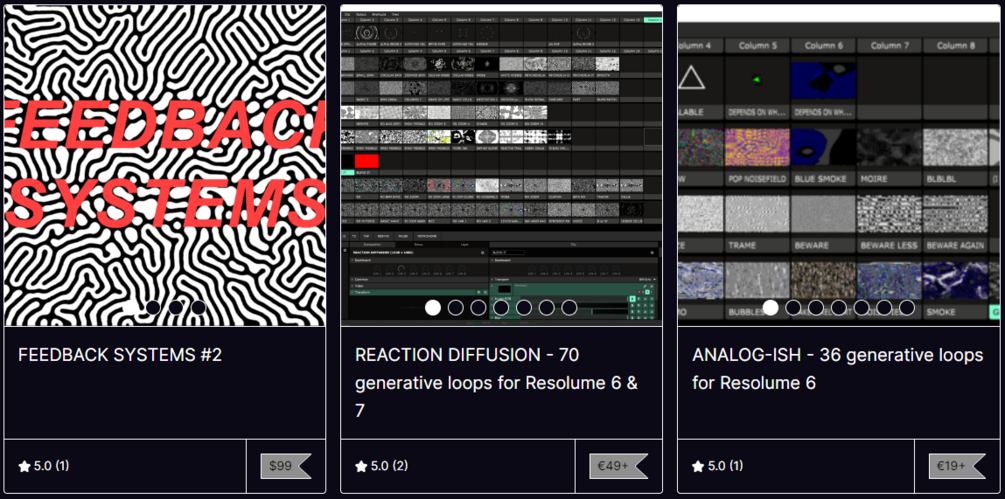The height and width of the screenshot is (499, 1005).
Task: Open the FEEDBACK SYSTEMS #2 cover image
Action: coord(165,165)
